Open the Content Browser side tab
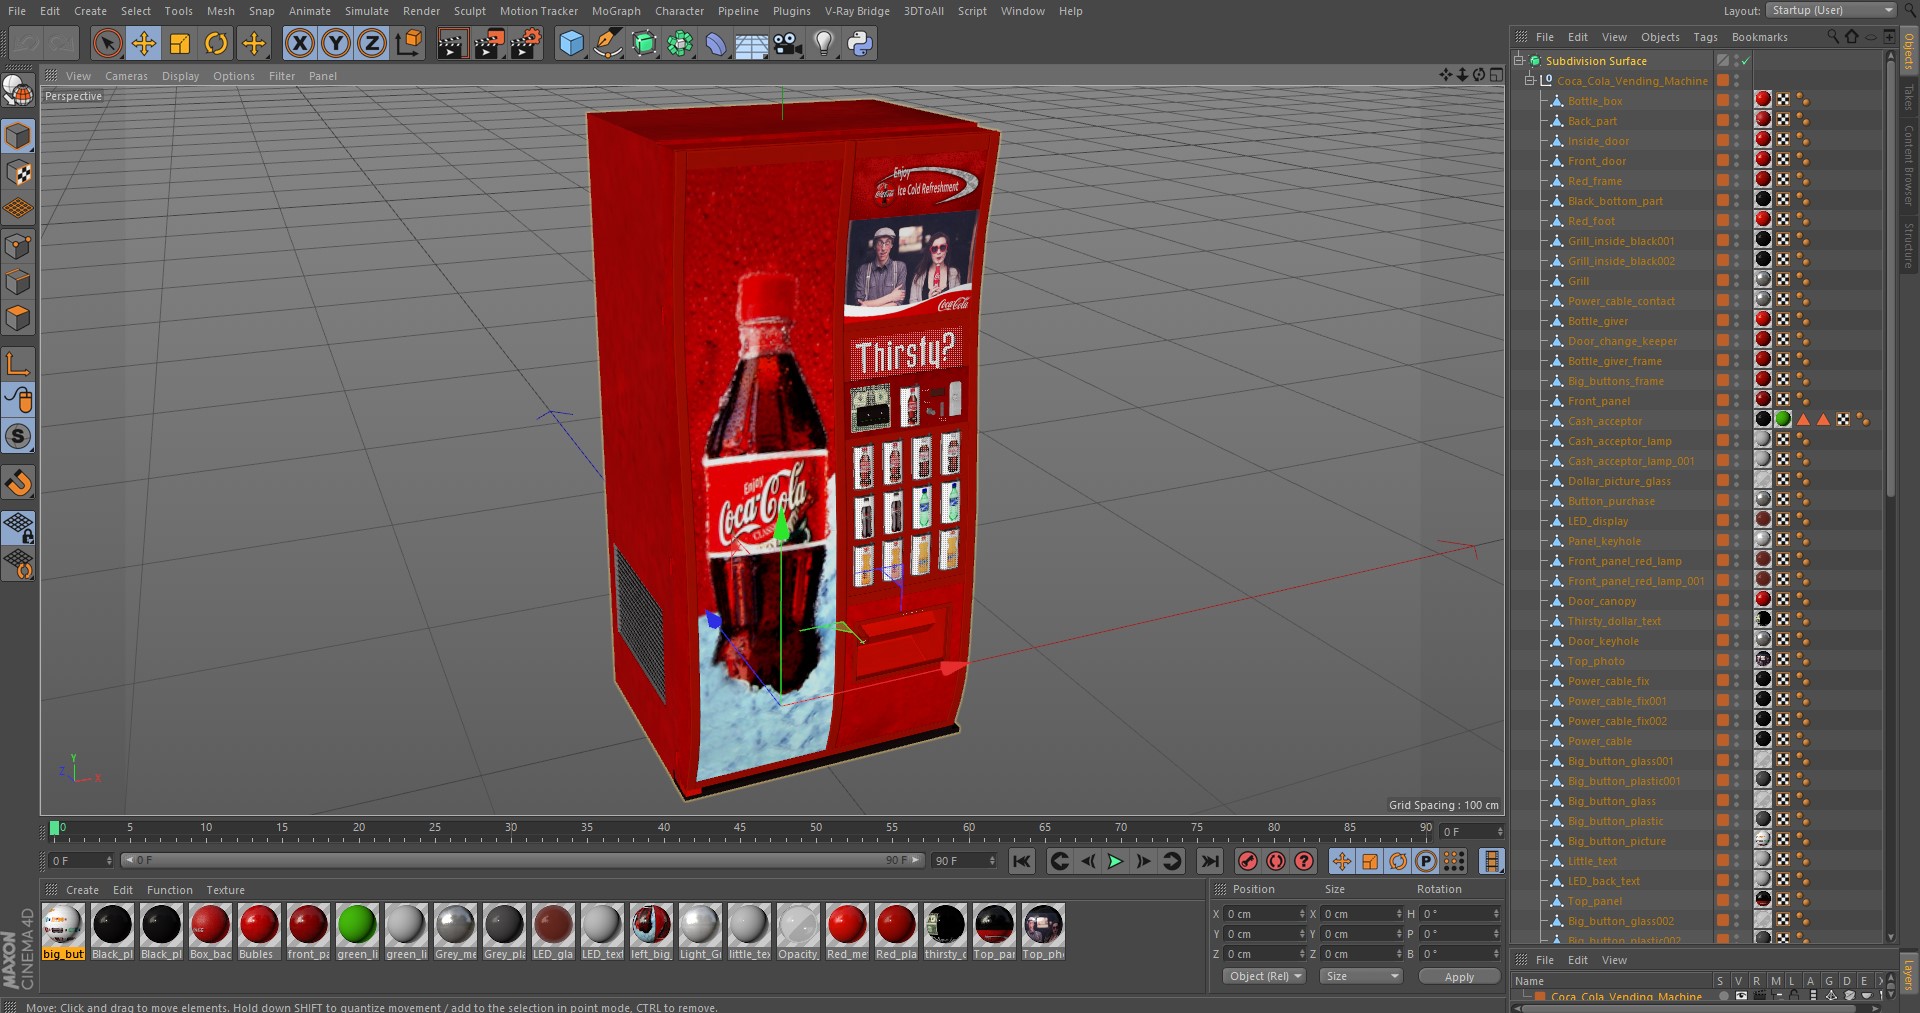This screenshot has height=1013, width=1920. [x=1909, y=166]
